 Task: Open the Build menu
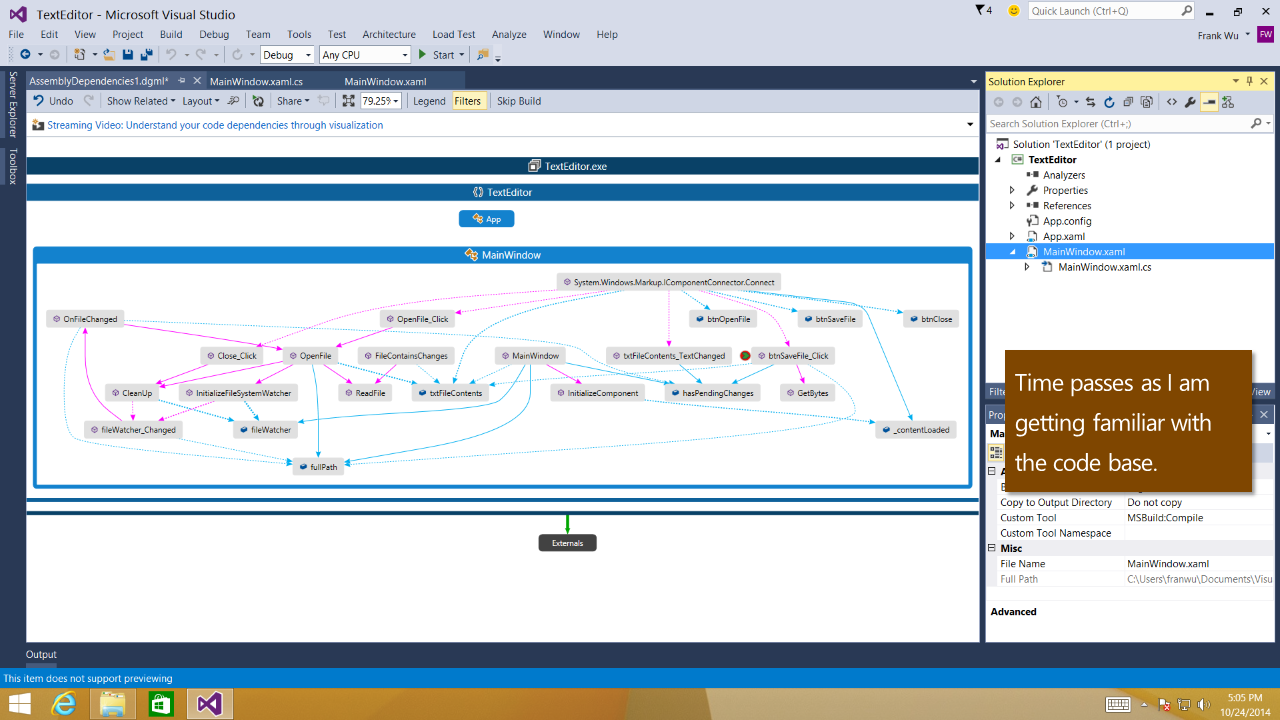(x=171, y=34)
